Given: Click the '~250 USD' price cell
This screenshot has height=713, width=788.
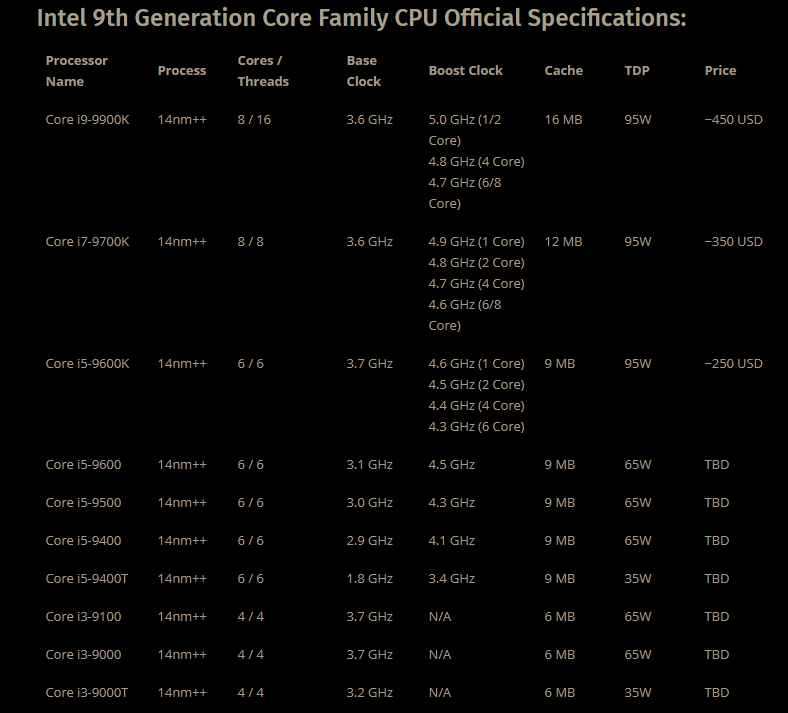Looking at the screenshot, I should (733, 364).
